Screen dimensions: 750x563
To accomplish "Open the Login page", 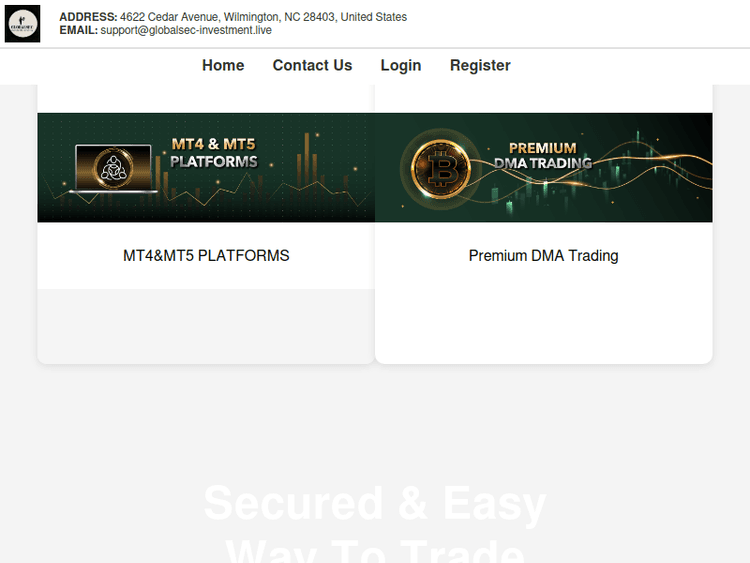I will click(x=401, y=65).
